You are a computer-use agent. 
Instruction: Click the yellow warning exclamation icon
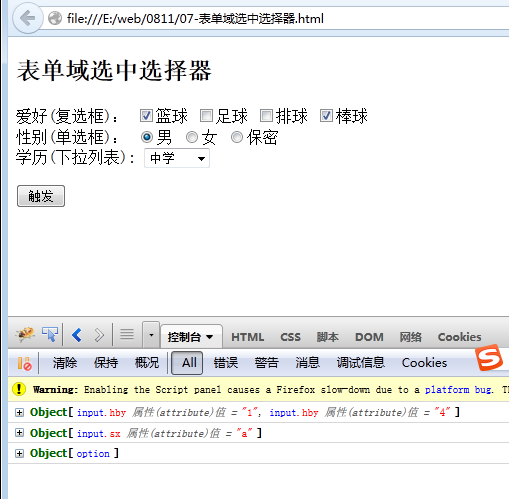click(19, 389)
